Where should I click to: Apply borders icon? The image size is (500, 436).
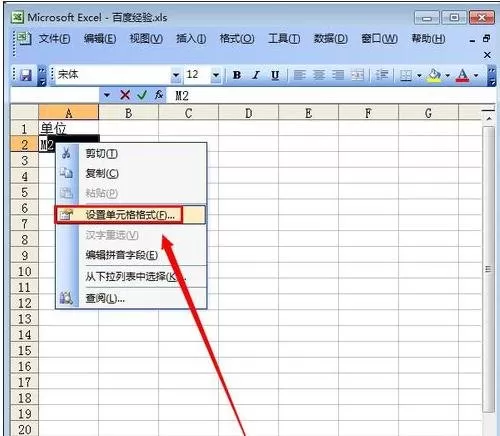point(406,76)
